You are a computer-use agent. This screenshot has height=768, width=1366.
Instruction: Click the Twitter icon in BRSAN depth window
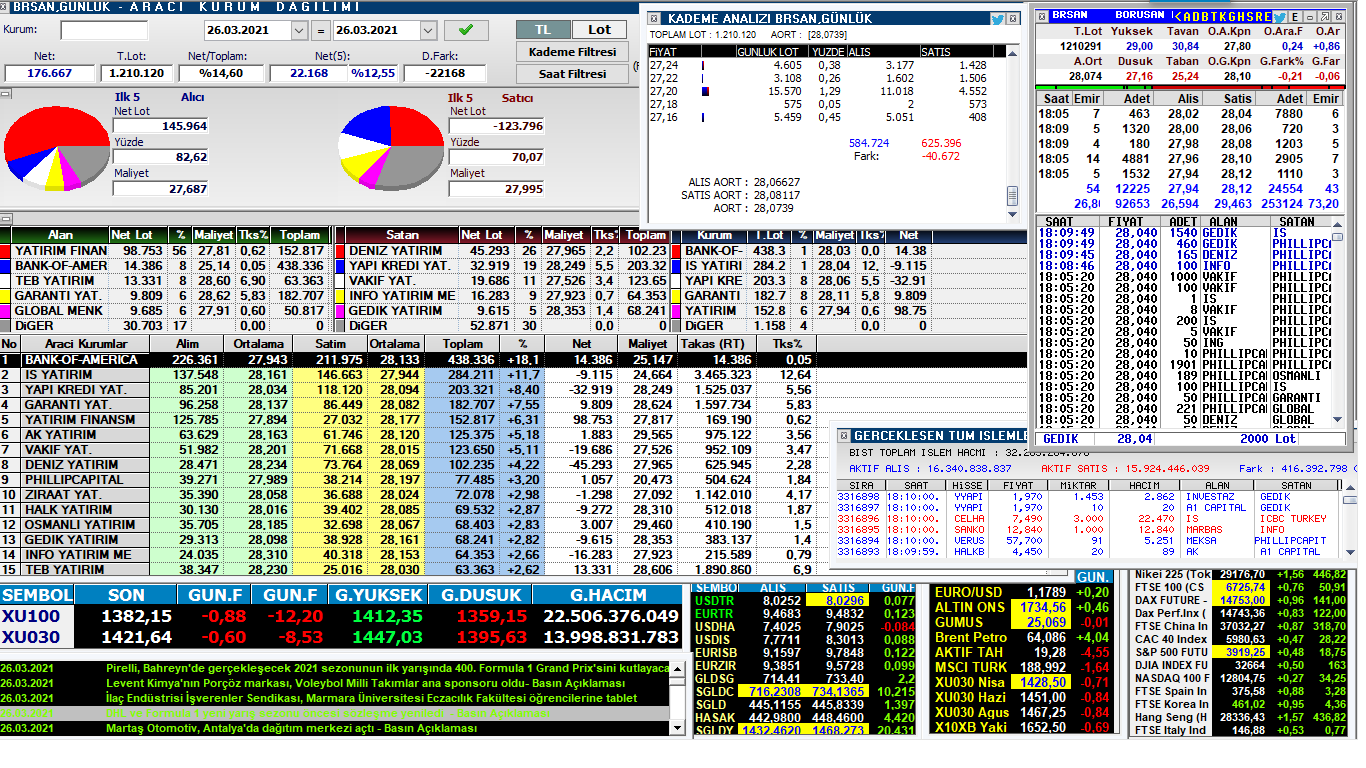pos(1280,17)
